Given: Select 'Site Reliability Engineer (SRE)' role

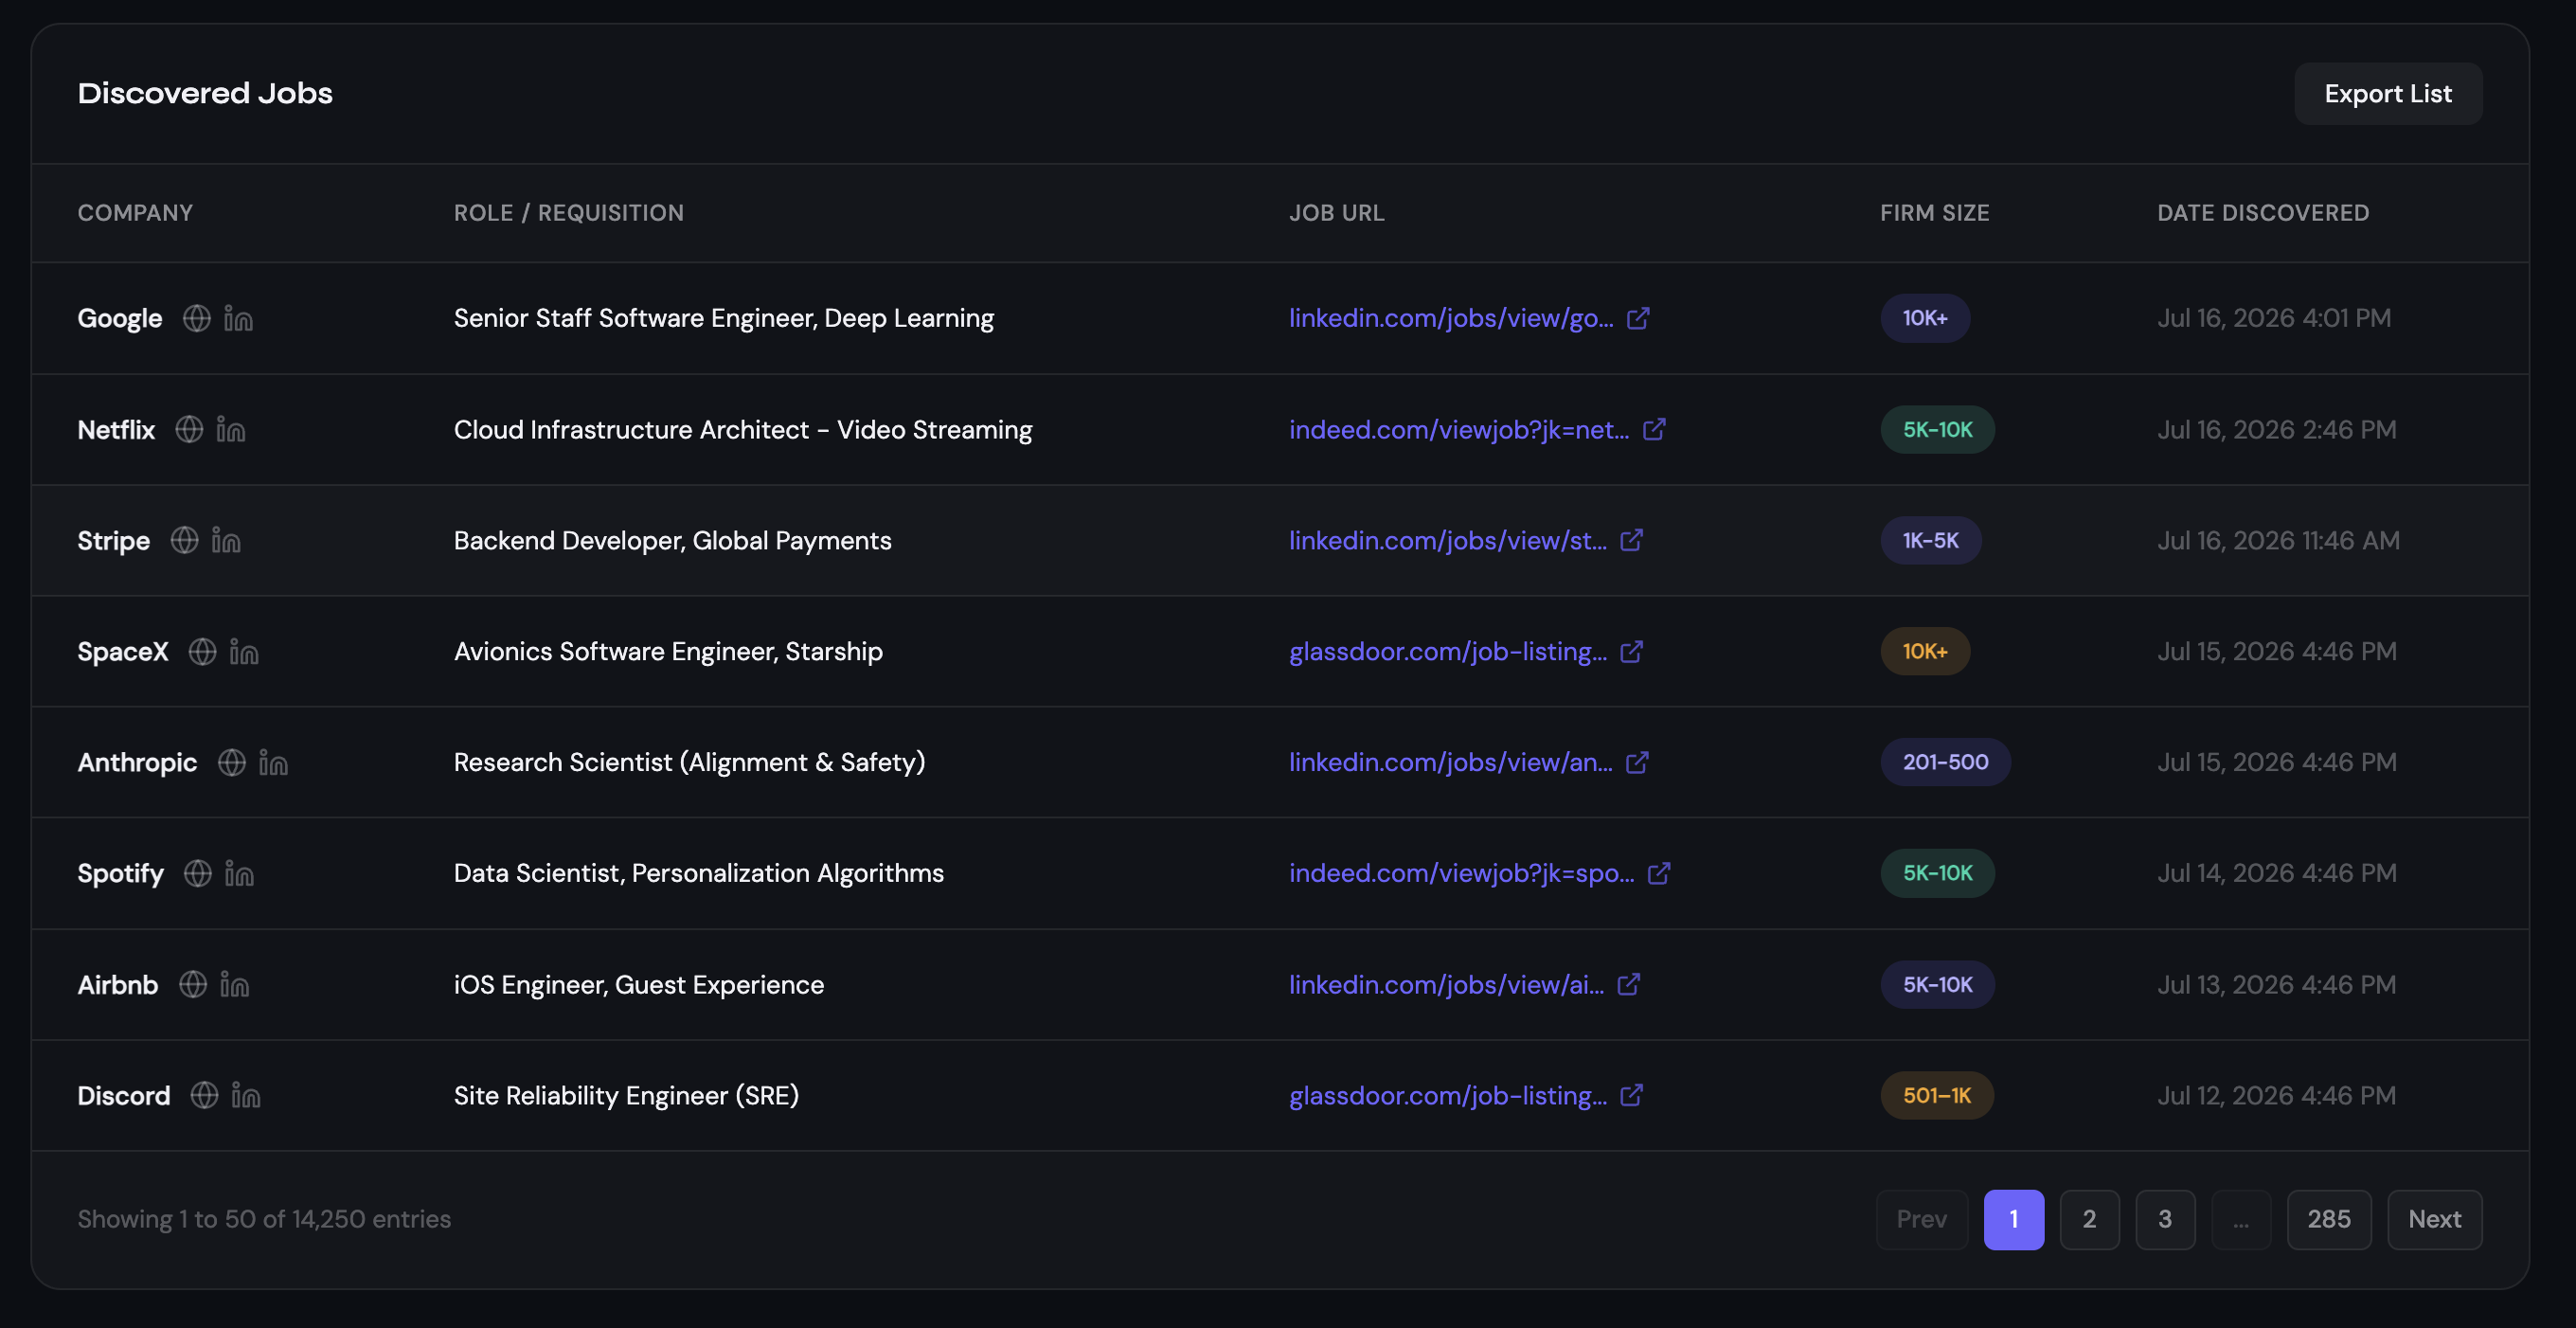Looking at the screenshot, I should [627, 1095].
